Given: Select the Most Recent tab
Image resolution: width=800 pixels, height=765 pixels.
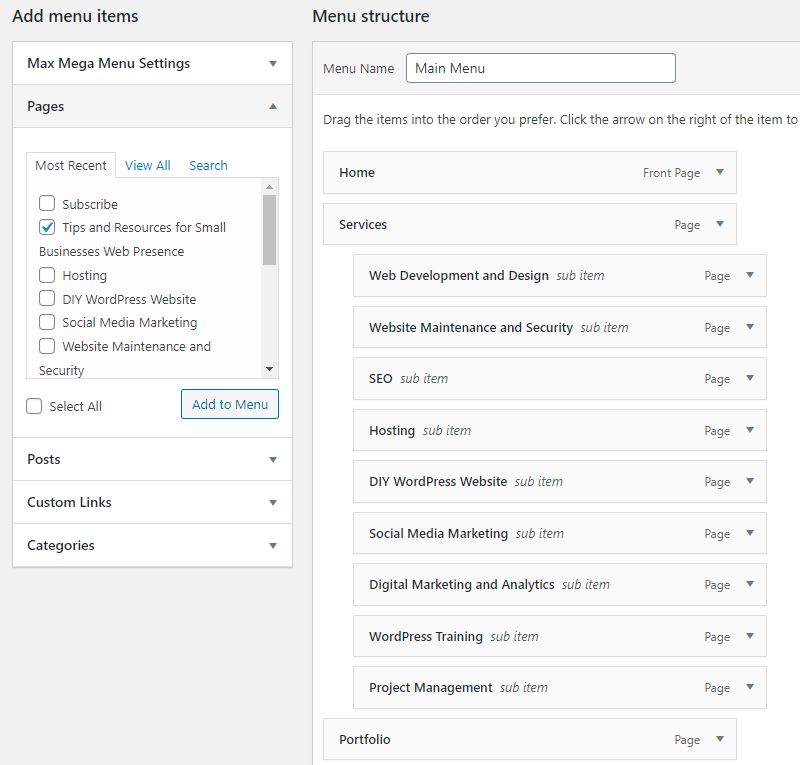Looking at the screenshot, I should (x=70, y=165).
